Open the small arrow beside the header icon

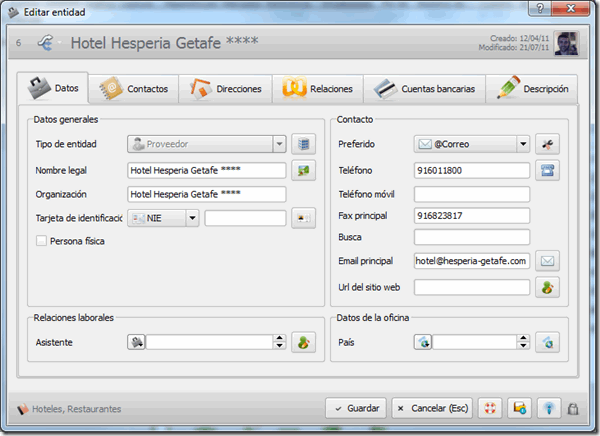pyautogui.click(x=59, y=42)
